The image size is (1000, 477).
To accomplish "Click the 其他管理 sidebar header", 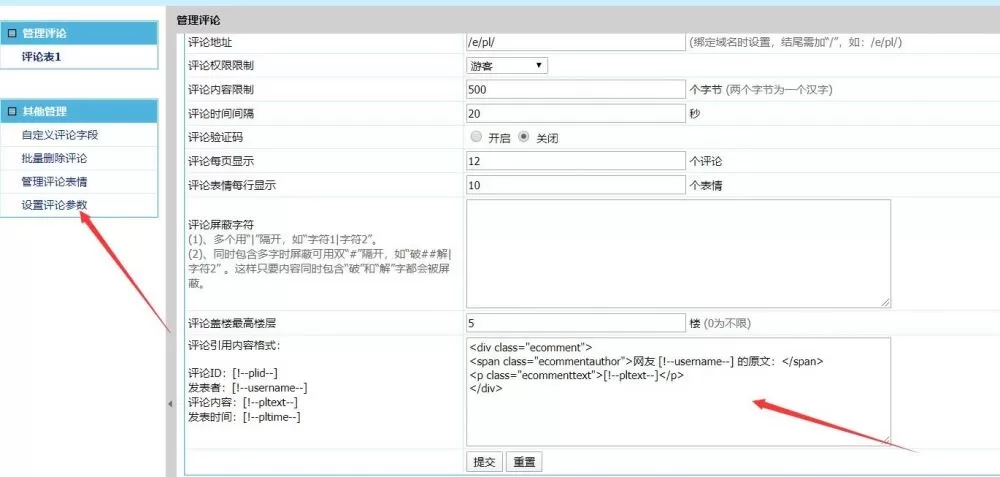I will (x=79, y=112).
